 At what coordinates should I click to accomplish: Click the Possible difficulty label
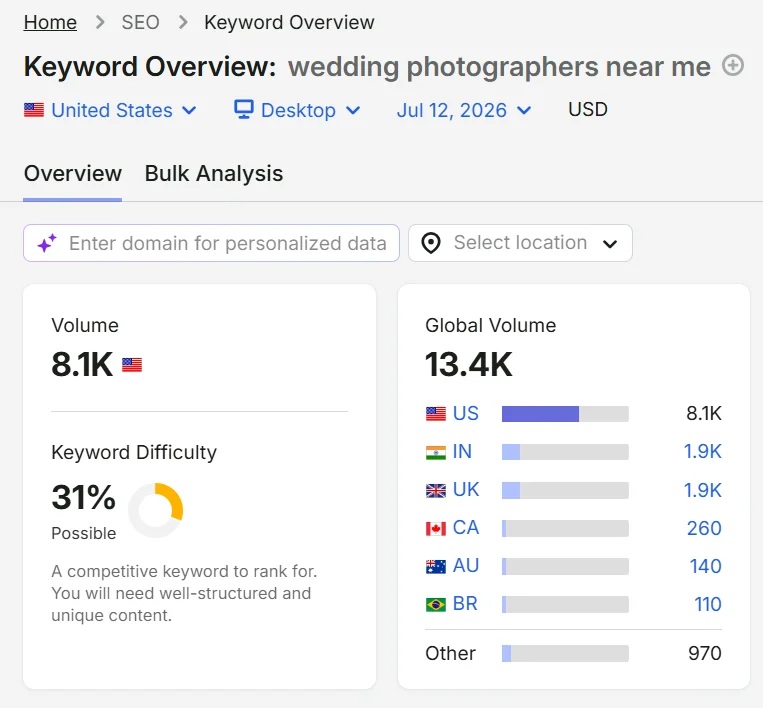[x=84, y=533]
